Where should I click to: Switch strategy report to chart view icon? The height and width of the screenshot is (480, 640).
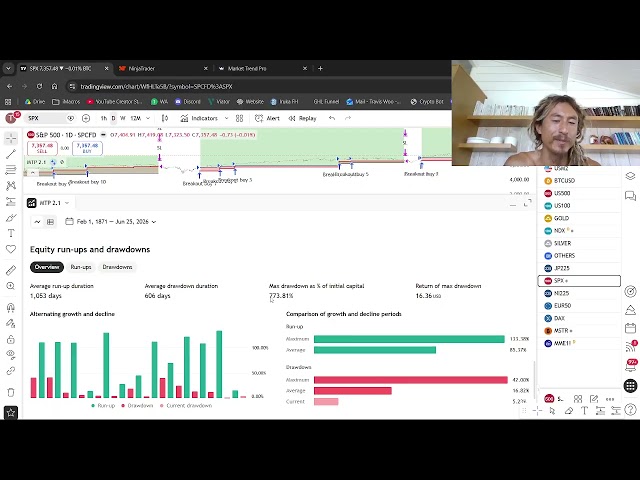(x=37, y=222)
